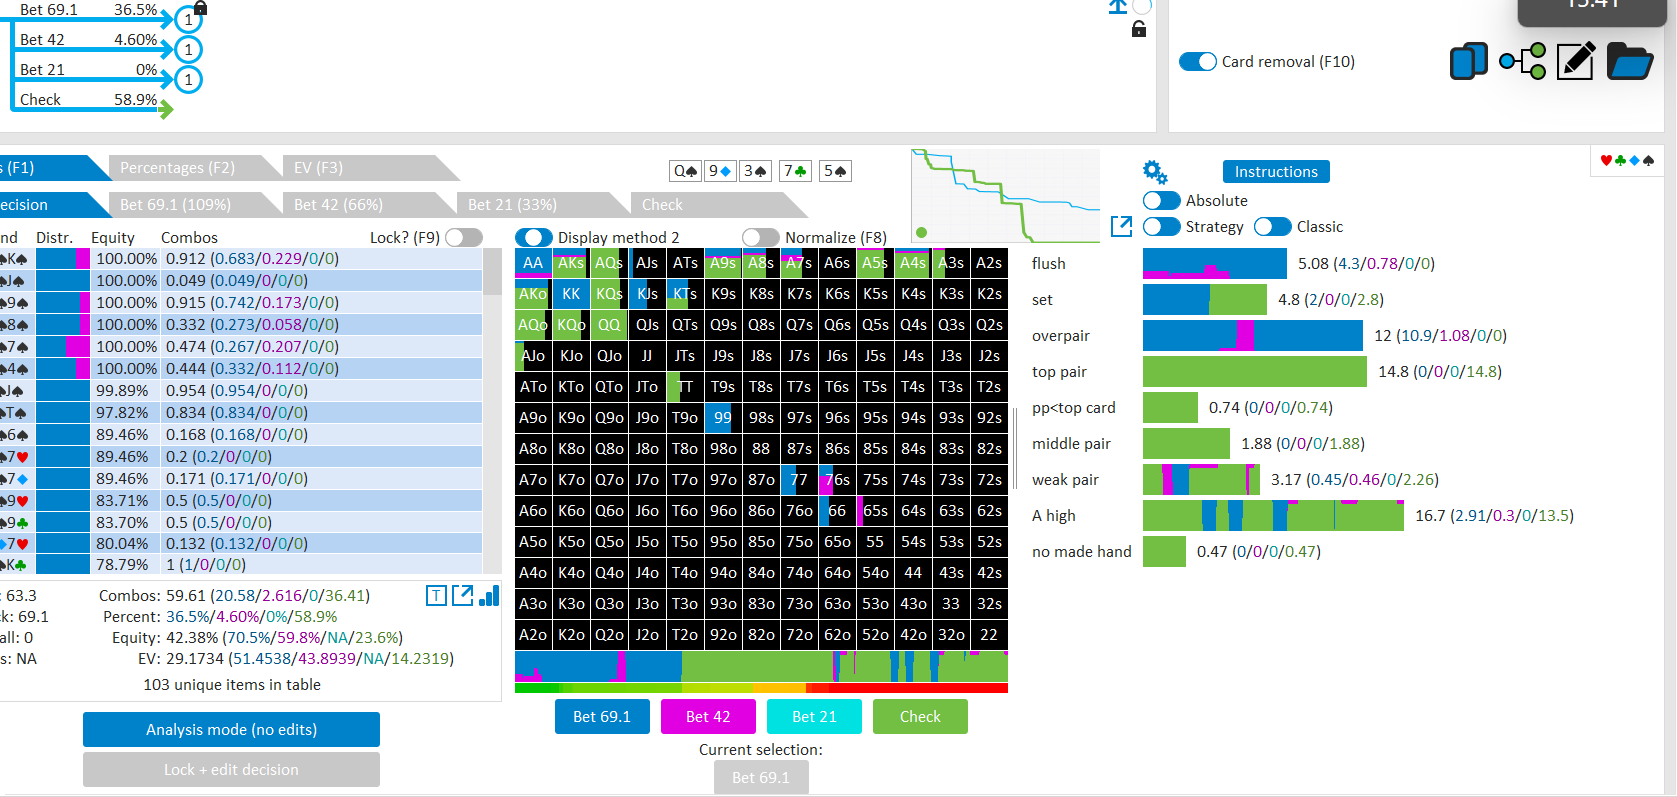The image size is (1677, 797).
Task: Click the Combos column header
Action: click(x=189, y=238)
